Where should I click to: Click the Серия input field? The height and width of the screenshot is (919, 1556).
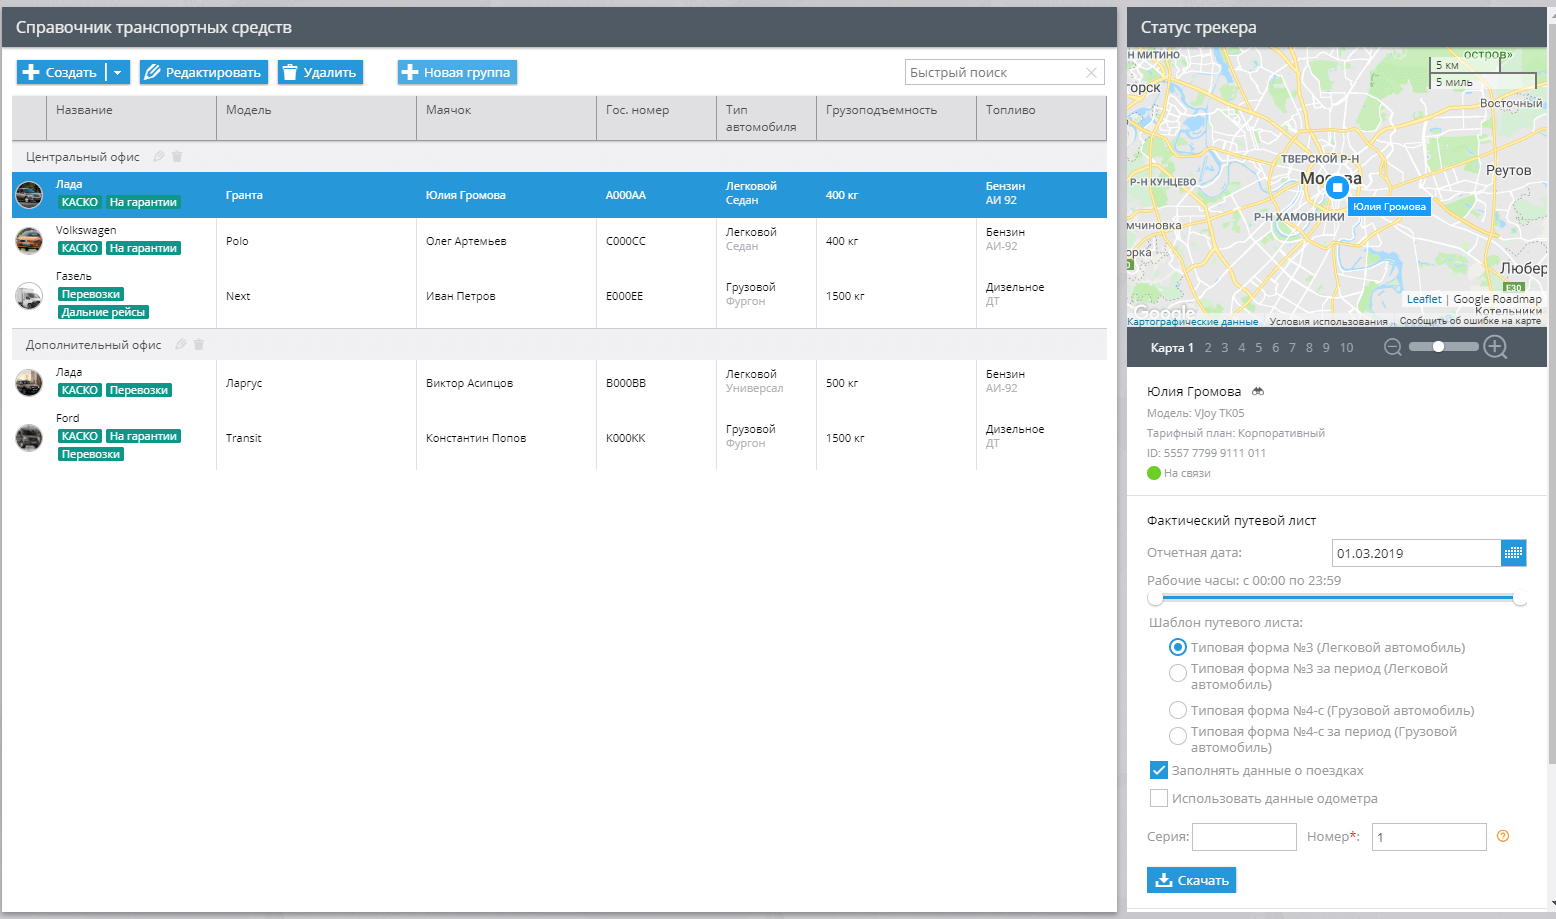(1244, 837)
